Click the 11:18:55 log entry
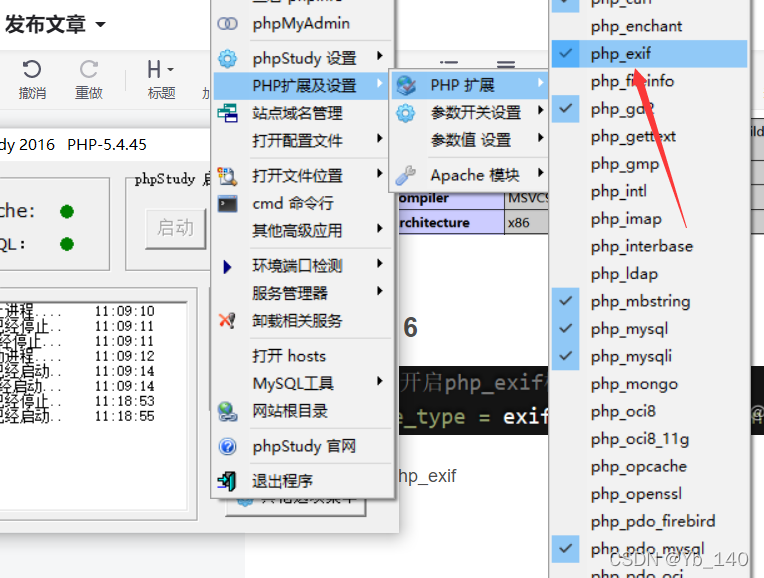764x578 pixels. [x=125, y=416]
